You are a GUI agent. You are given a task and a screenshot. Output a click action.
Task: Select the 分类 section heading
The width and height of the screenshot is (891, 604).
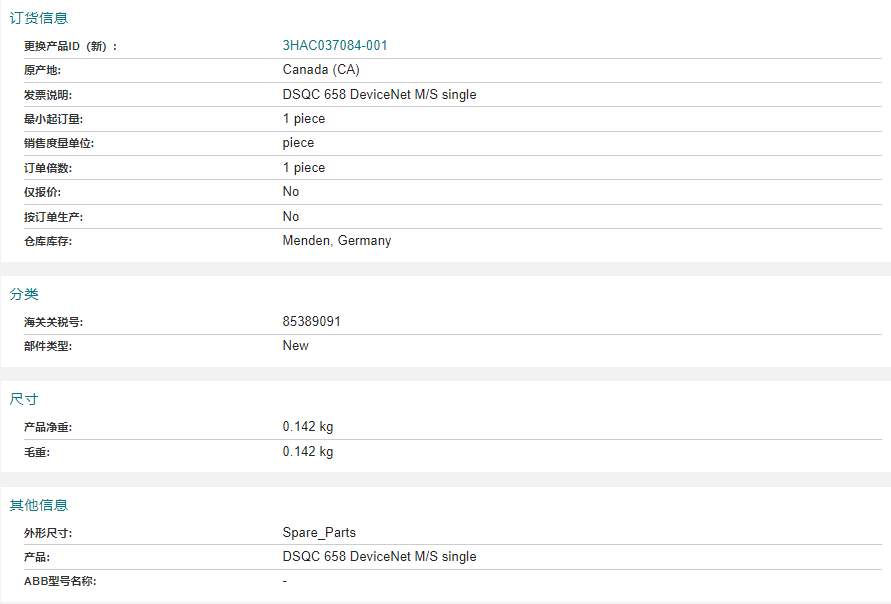coord(24,294)
